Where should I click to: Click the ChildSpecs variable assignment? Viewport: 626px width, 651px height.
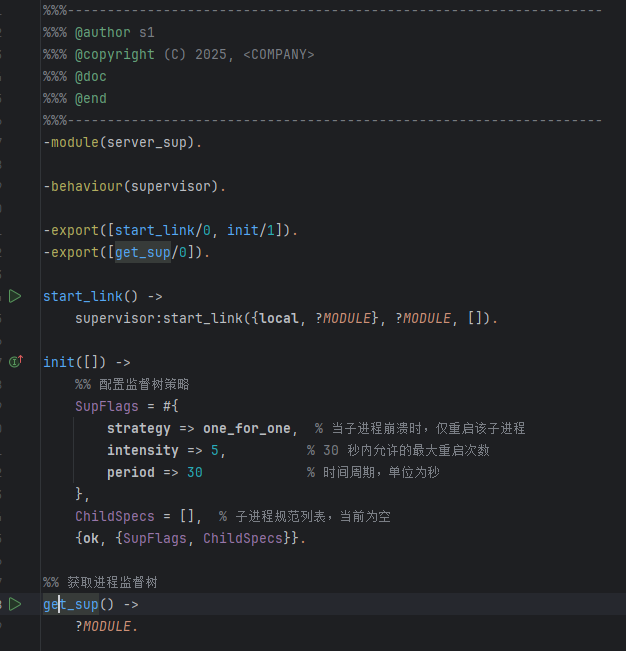pyautogui.click(x=115, y=516)
